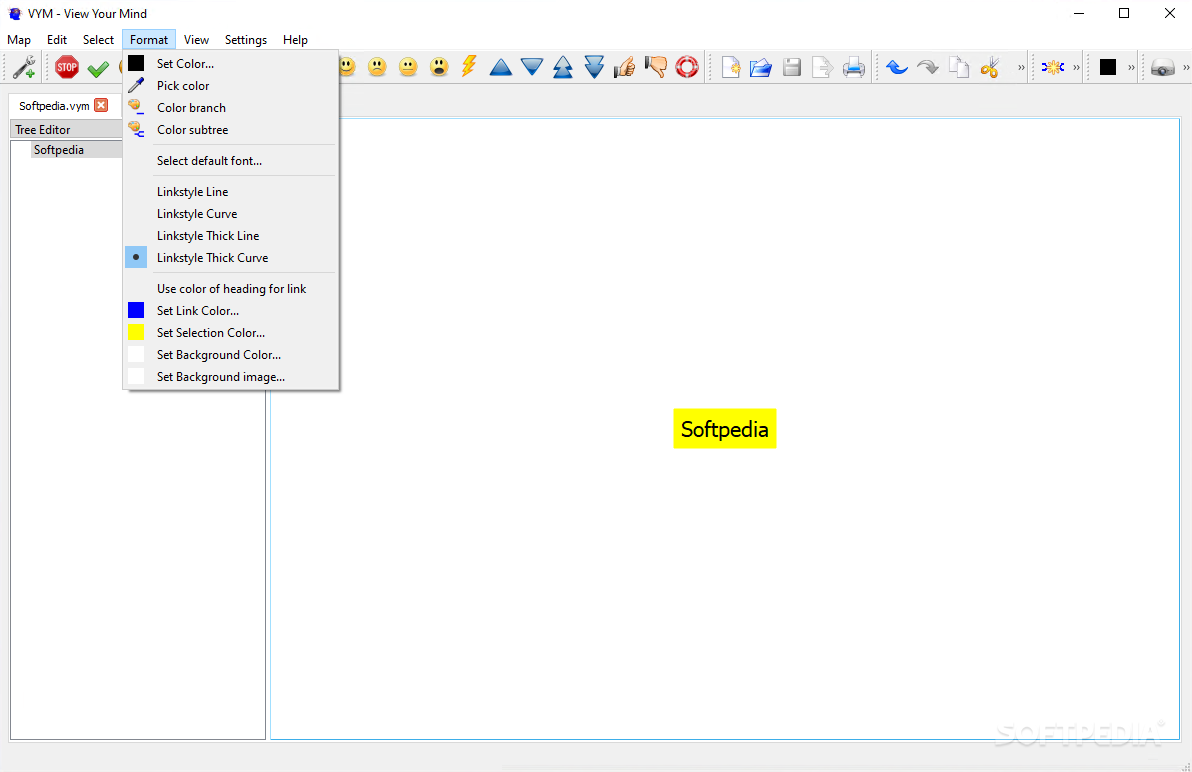The width and height of the screenshot is (1192, 772).
Task: Click the yellow star branch toolbar icon
Action: pos(1053,68)
